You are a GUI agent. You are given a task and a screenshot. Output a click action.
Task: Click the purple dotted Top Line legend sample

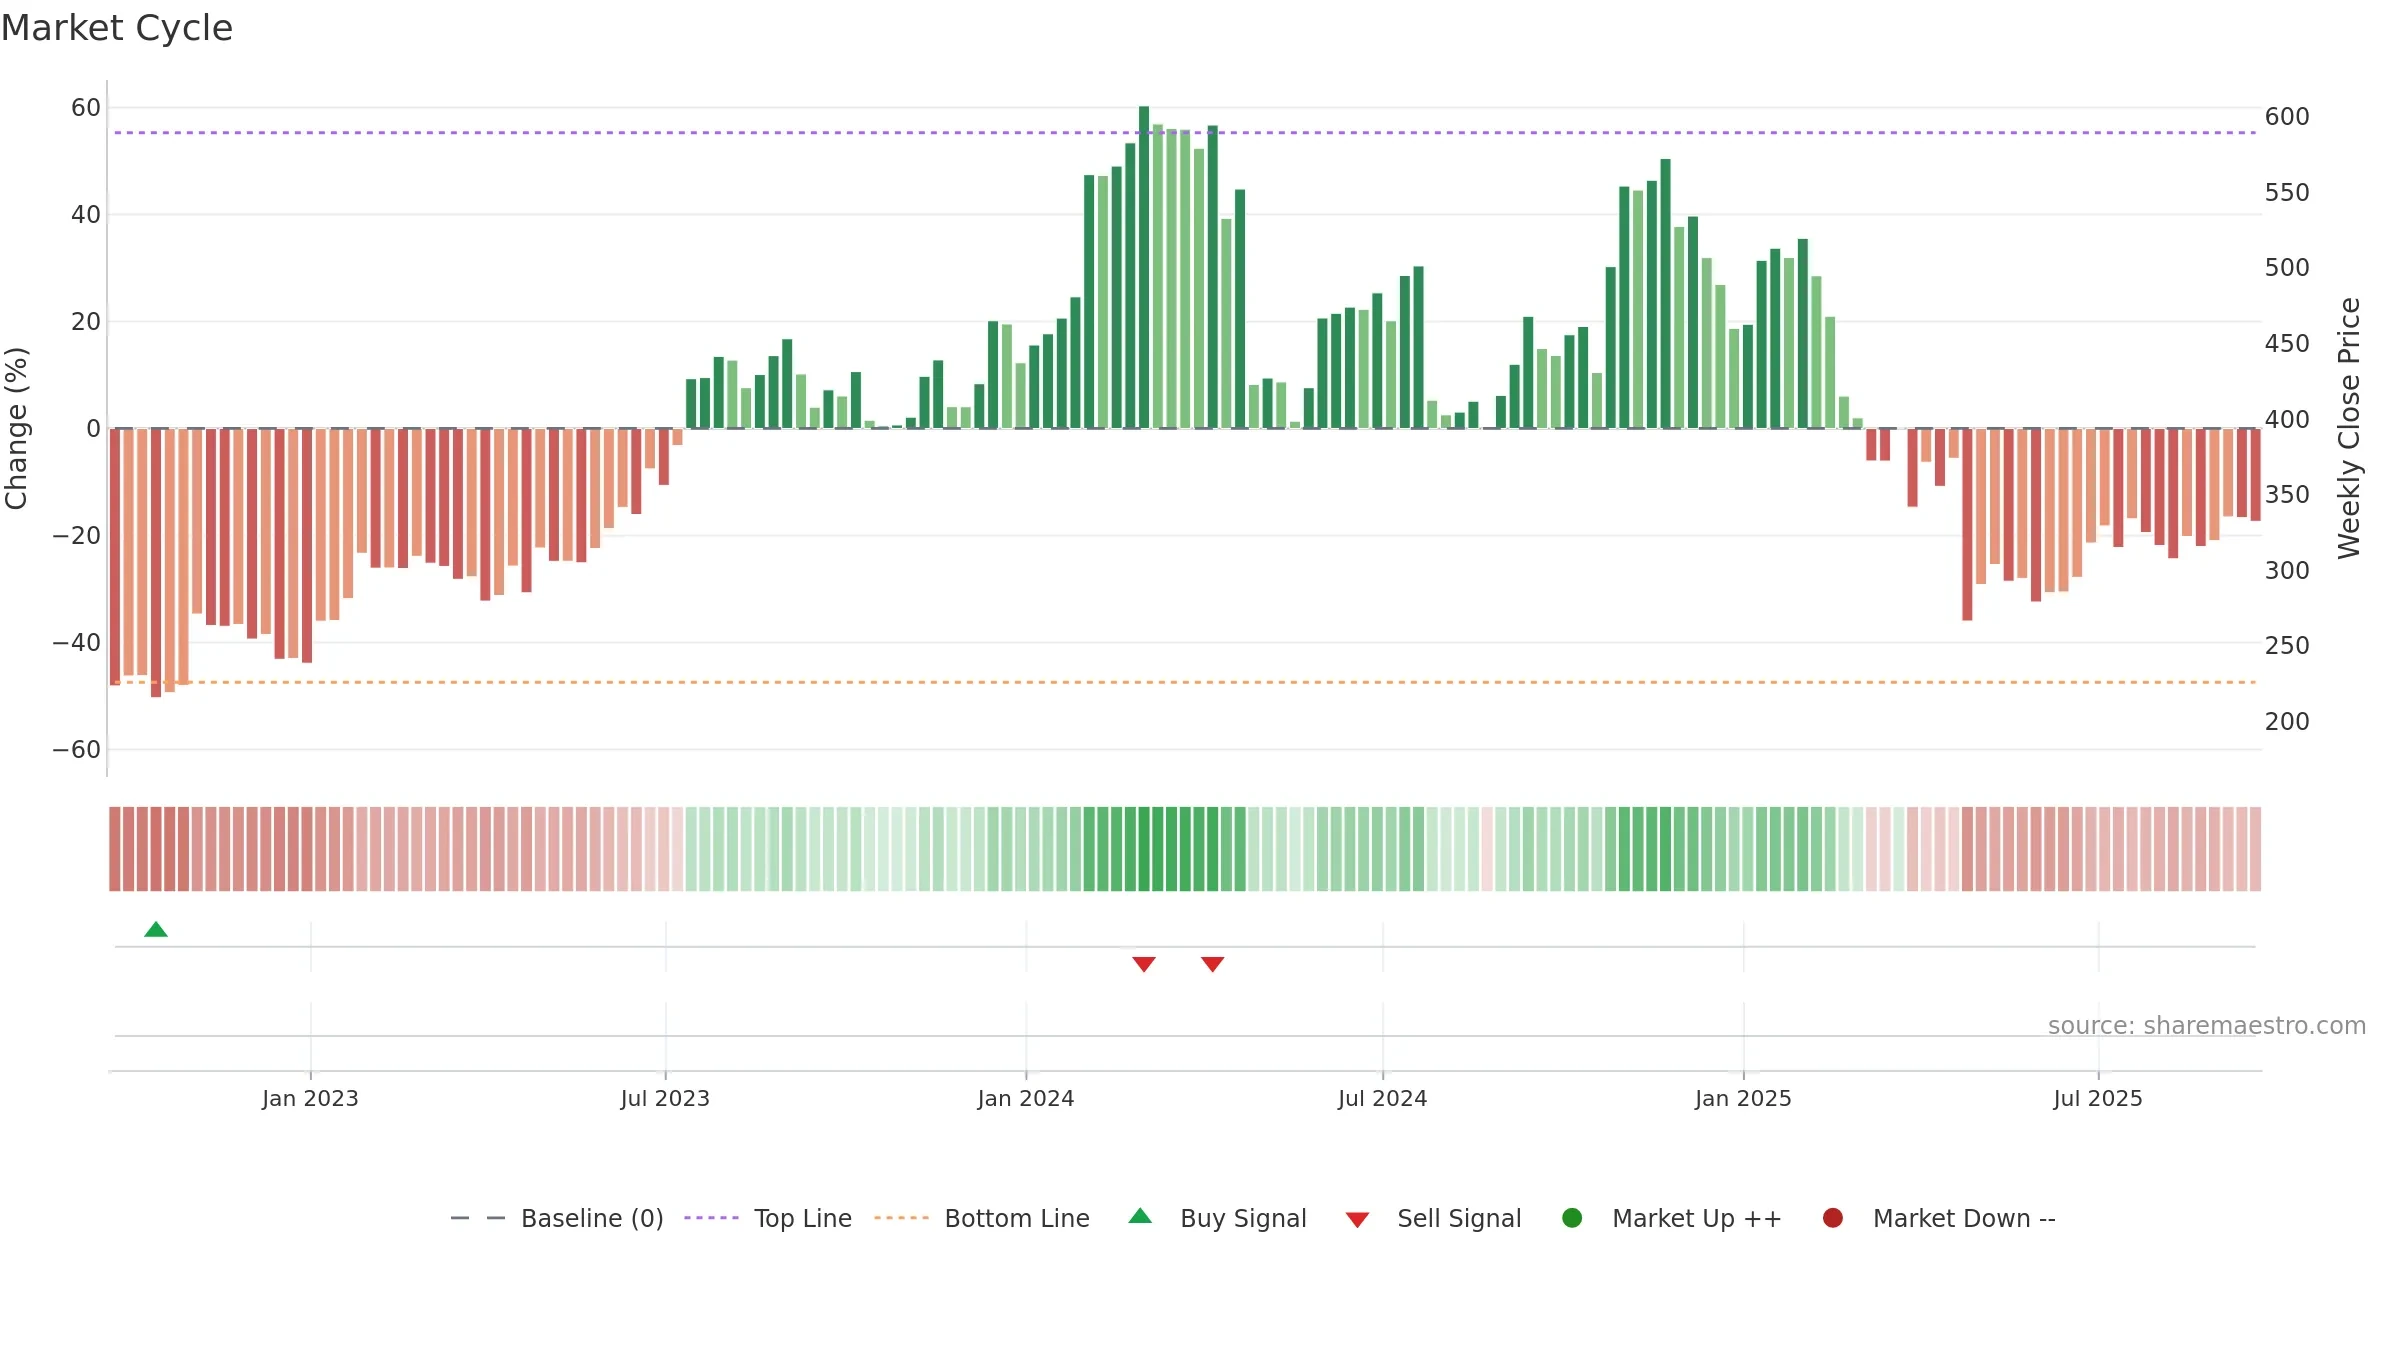[711, 1218]
